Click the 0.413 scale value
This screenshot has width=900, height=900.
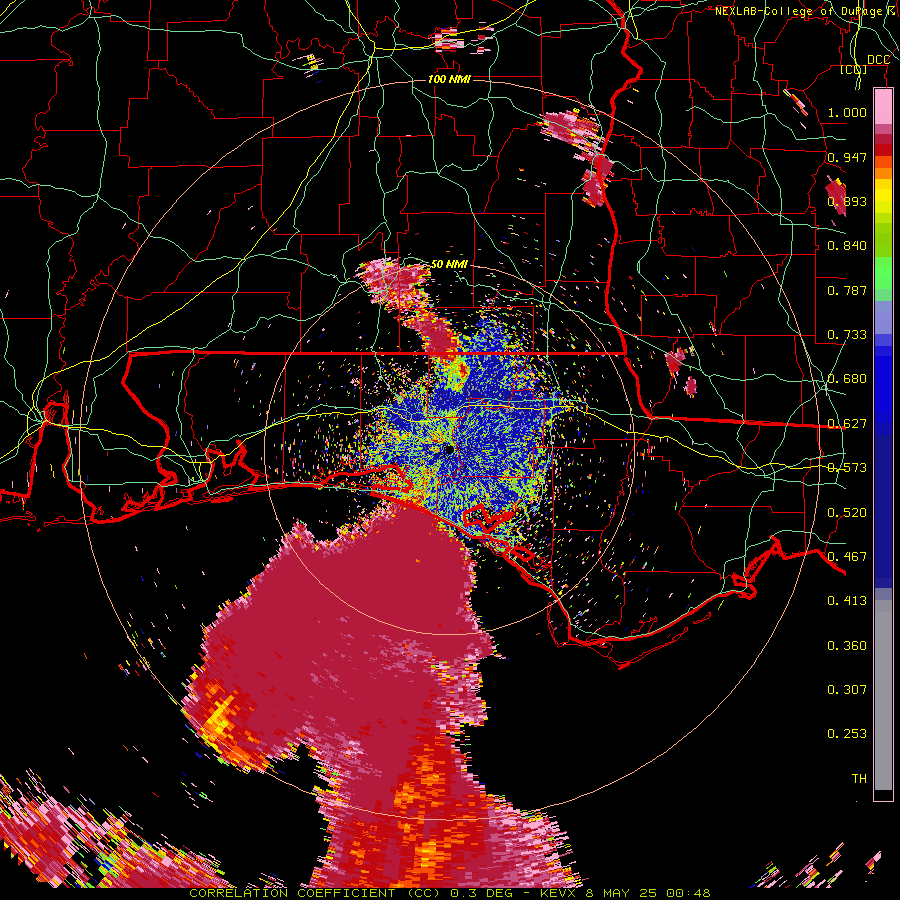tap(847, 600)
